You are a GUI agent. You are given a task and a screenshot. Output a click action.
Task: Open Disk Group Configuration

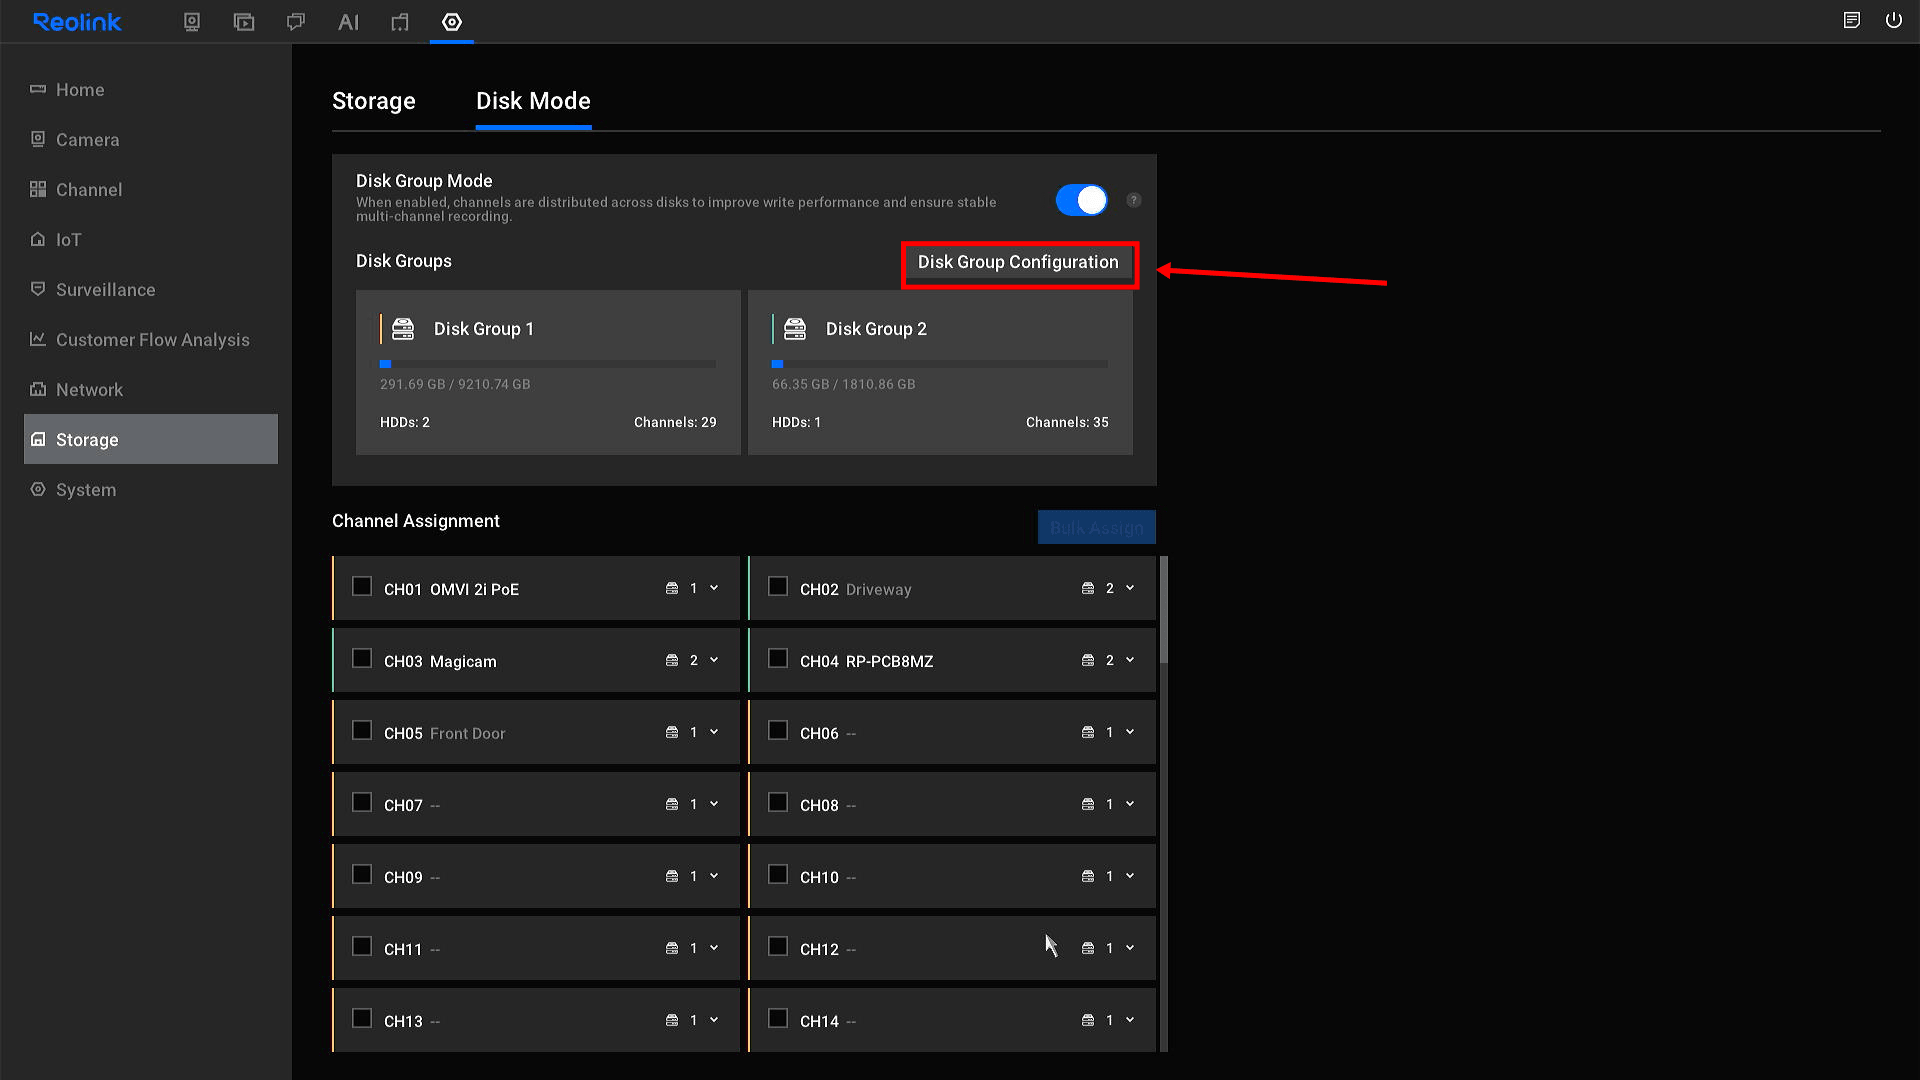[1019, 263]
